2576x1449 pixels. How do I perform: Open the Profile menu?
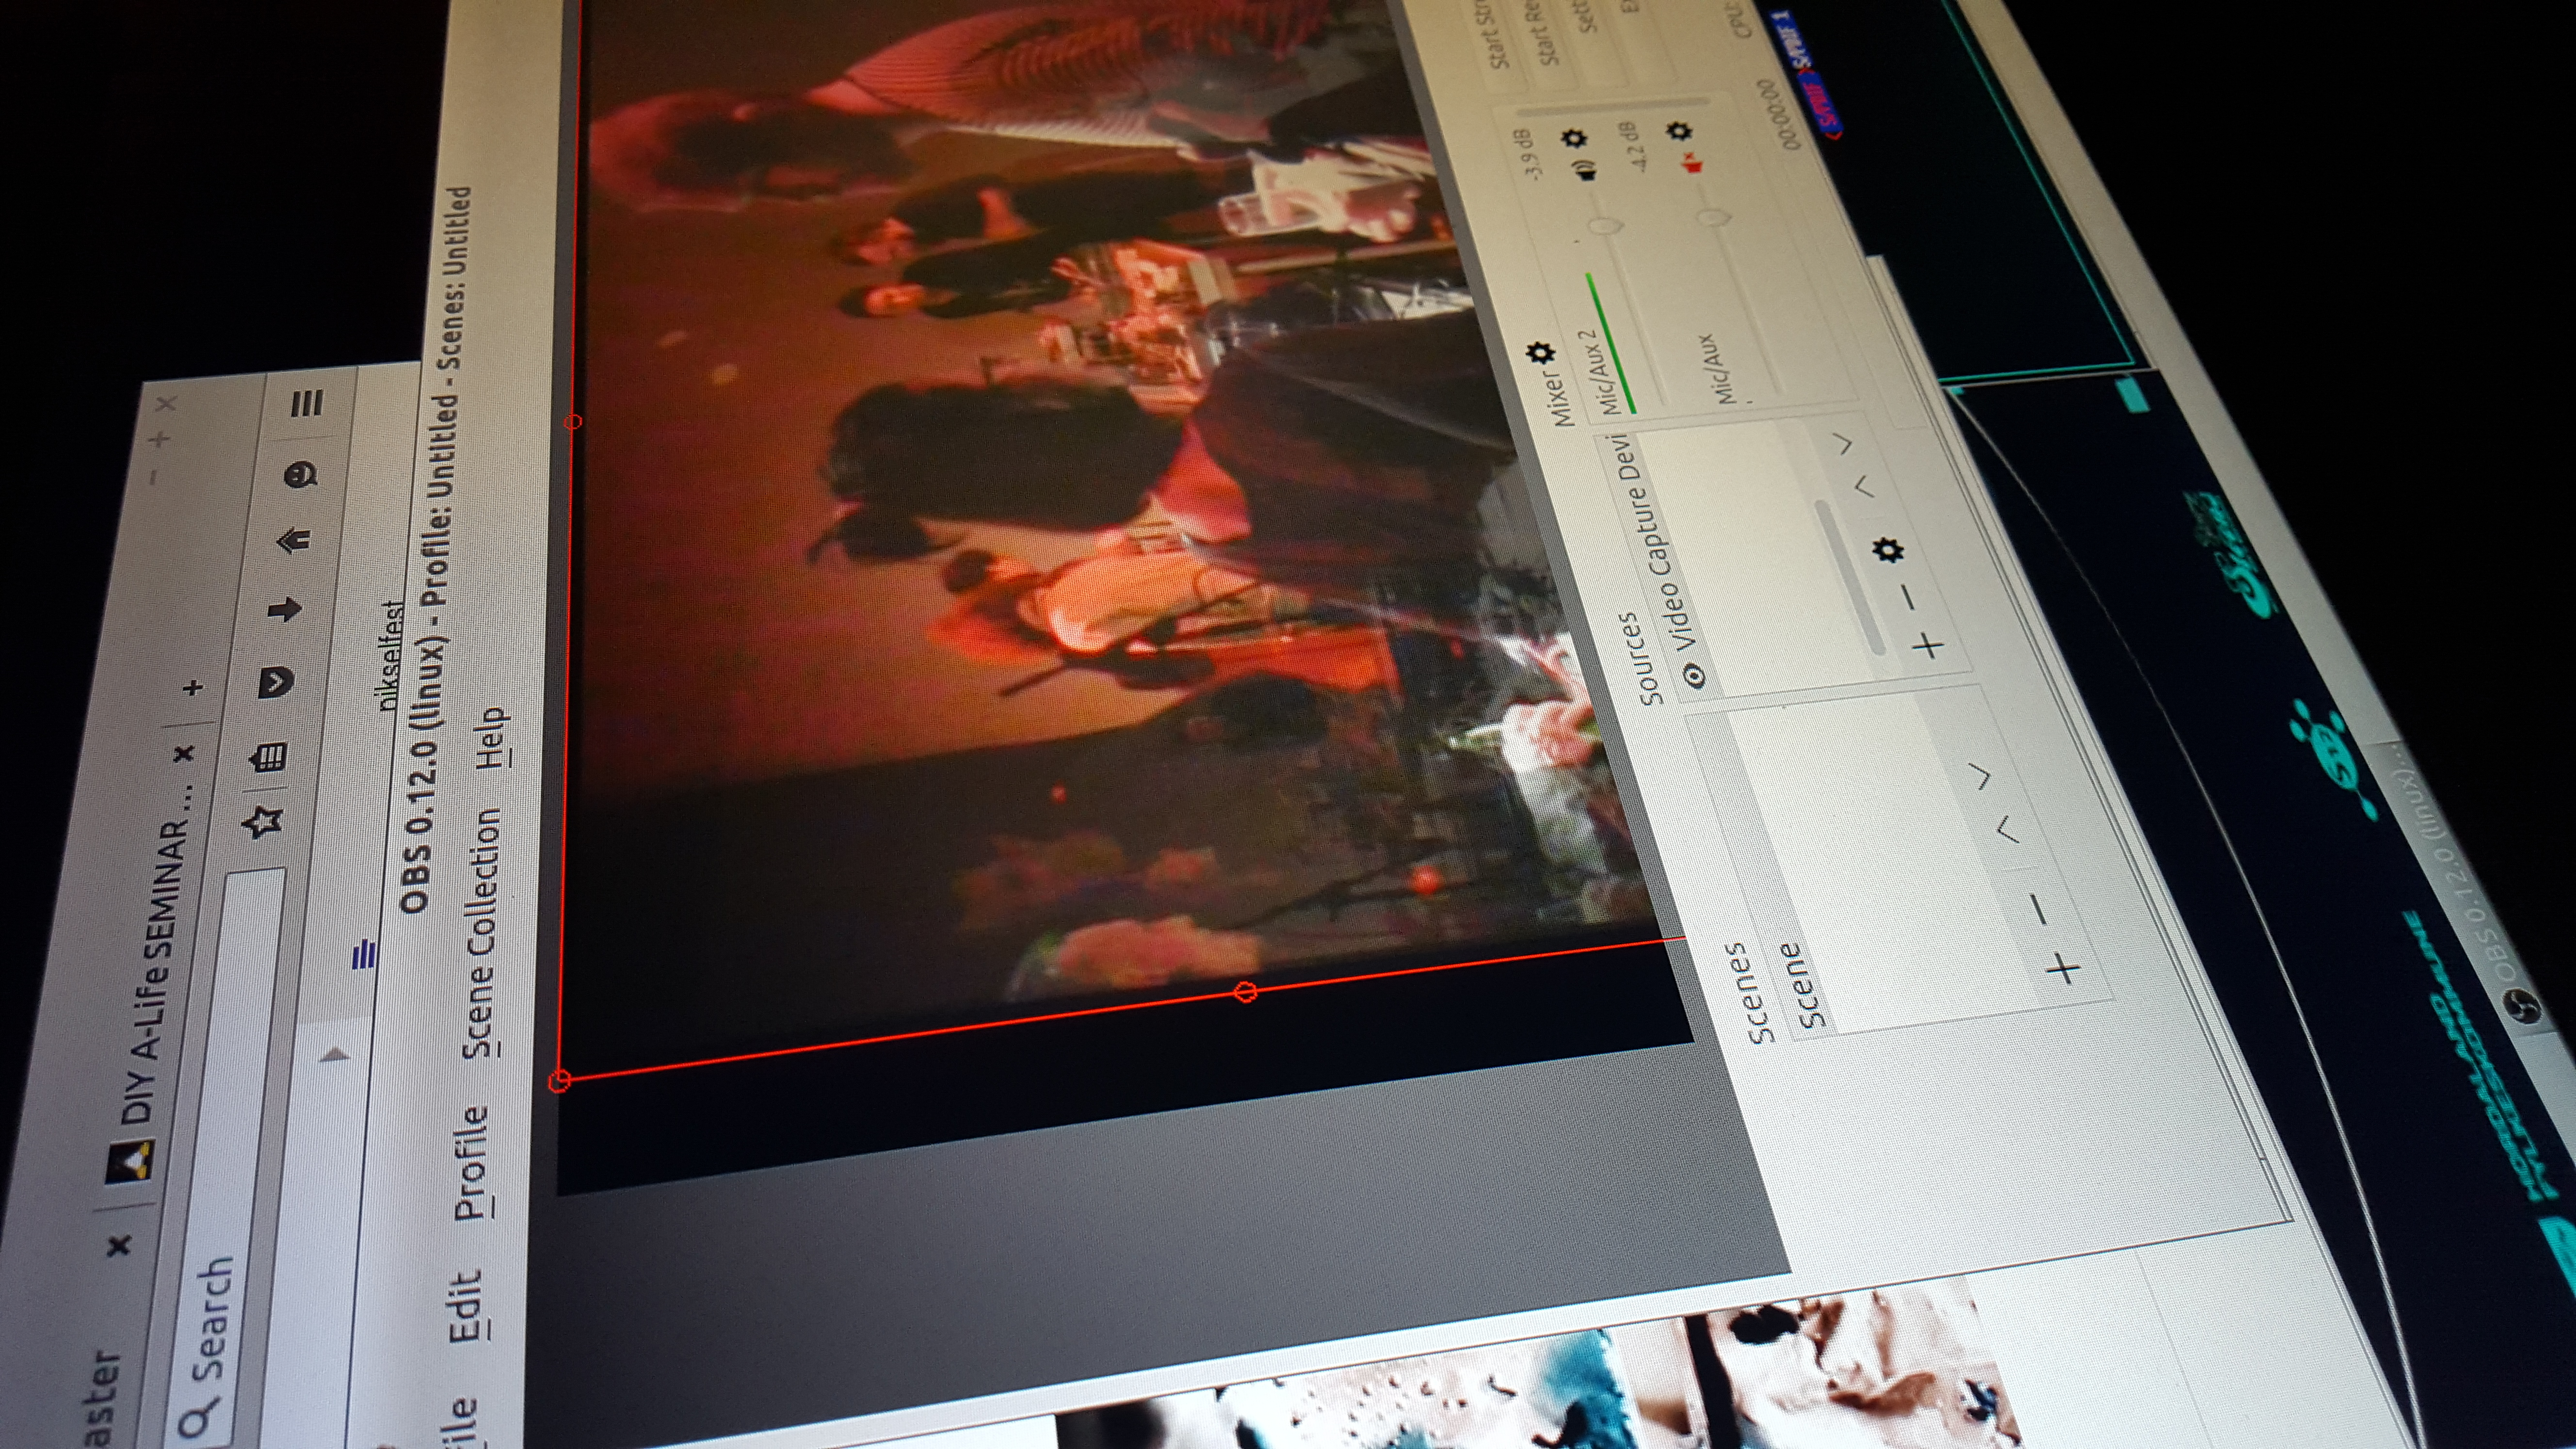point(471,1163)
